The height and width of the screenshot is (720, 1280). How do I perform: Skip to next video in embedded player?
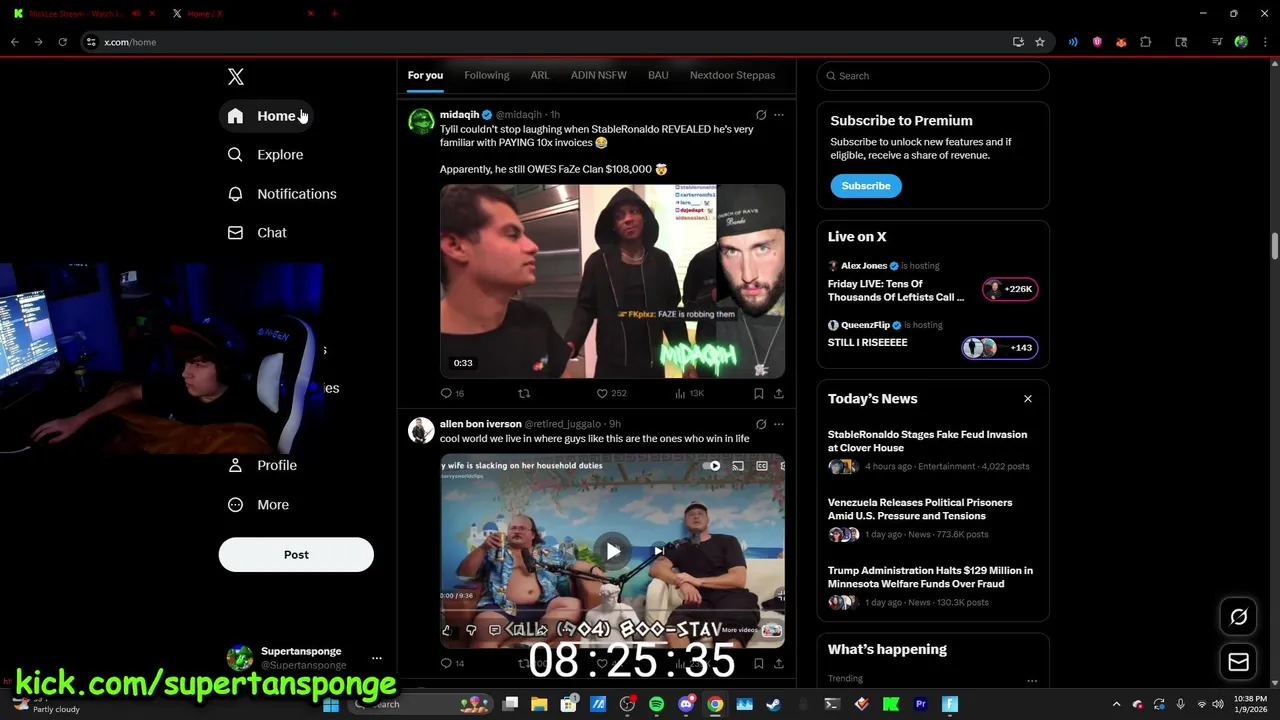(x=658, y=551)
